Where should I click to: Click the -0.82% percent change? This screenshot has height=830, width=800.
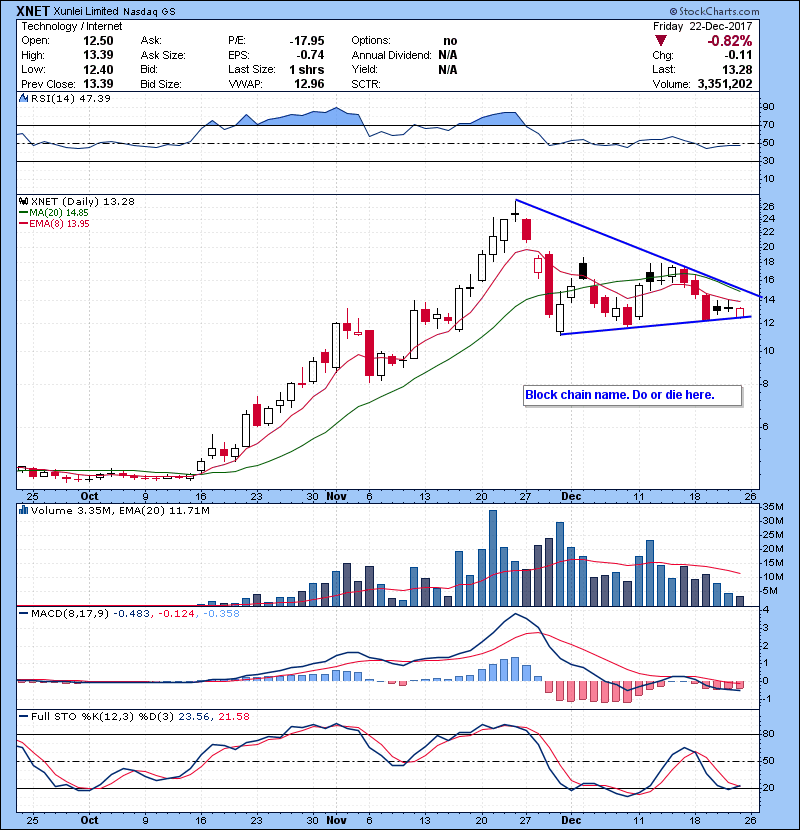pyautogui.click(x=730, y=41)
